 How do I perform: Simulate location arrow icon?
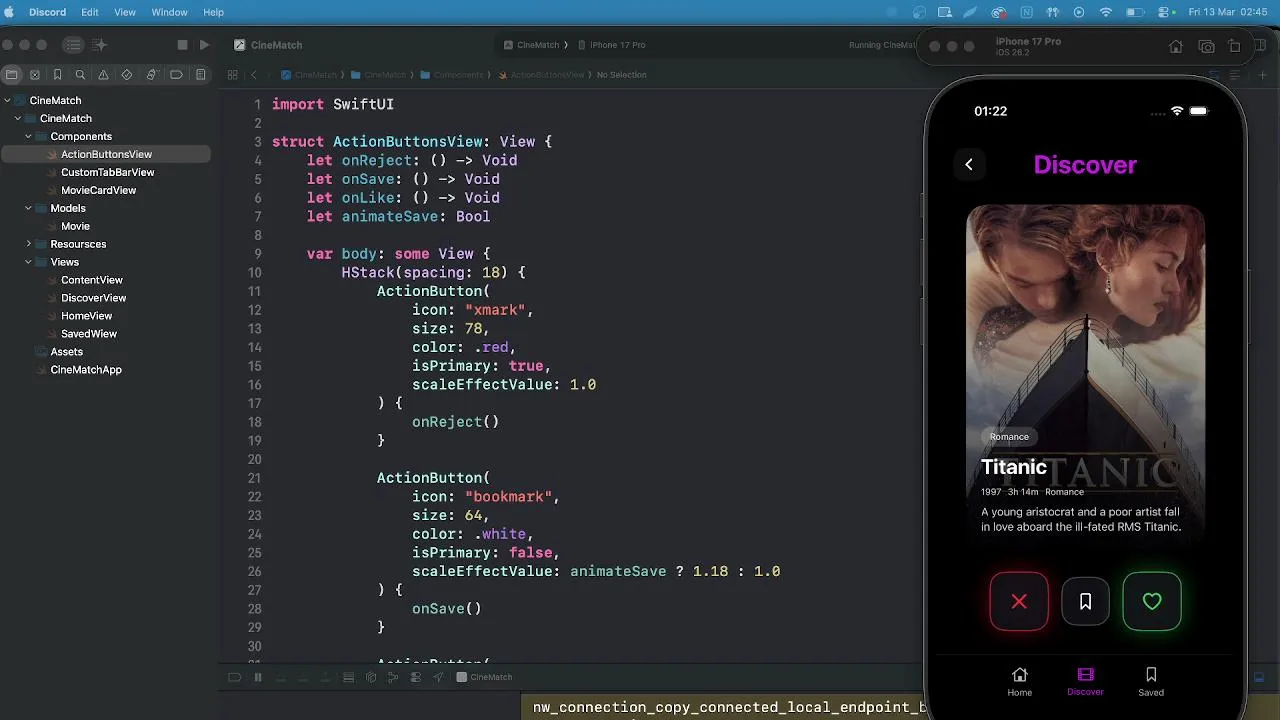coord(438,677)
